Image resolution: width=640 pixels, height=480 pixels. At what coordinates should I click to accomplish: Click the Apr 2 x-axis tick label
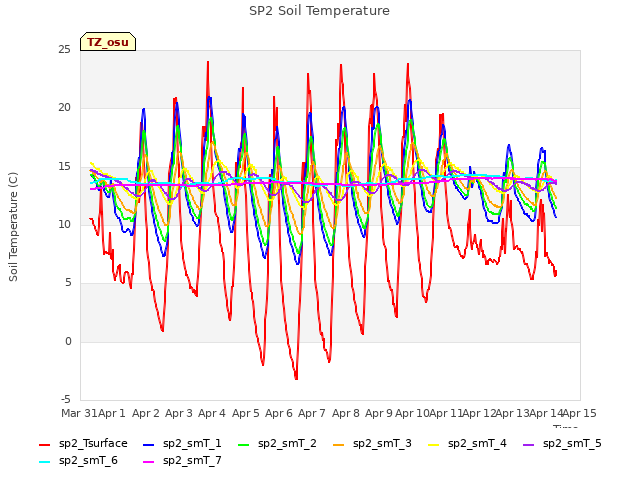click(146, 413)
